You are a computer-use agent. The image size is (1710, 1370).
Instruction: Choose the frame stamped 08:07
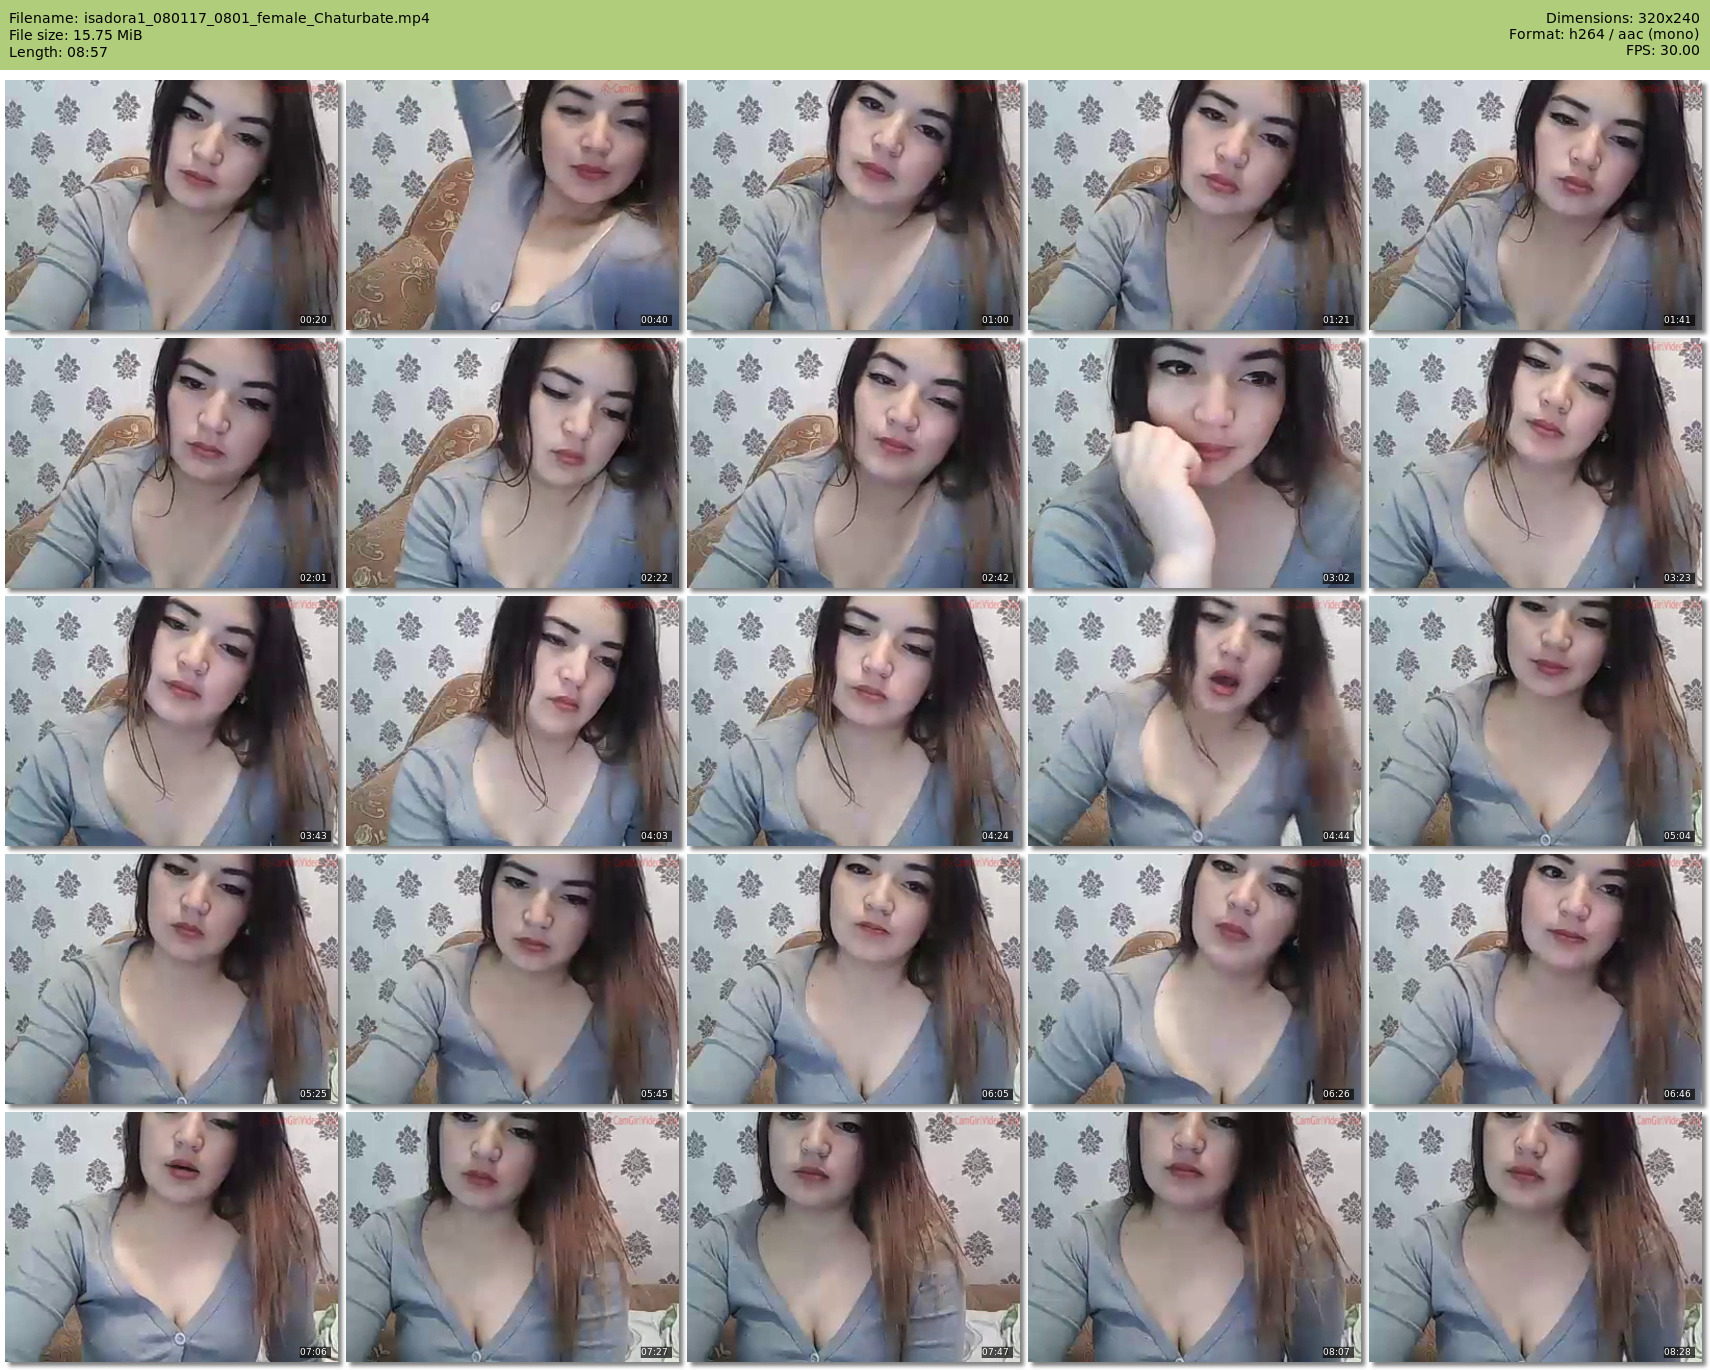click(1195, 1237)
